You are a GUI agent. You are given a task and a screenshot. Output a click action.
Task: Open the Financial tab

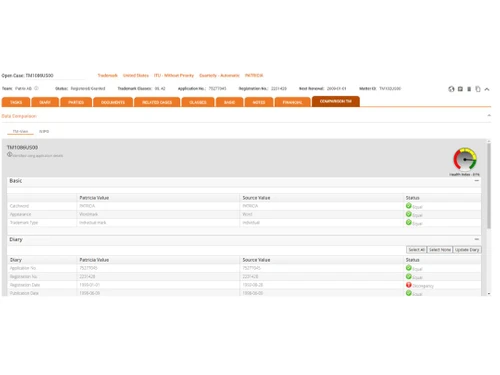tap(292, 102)
